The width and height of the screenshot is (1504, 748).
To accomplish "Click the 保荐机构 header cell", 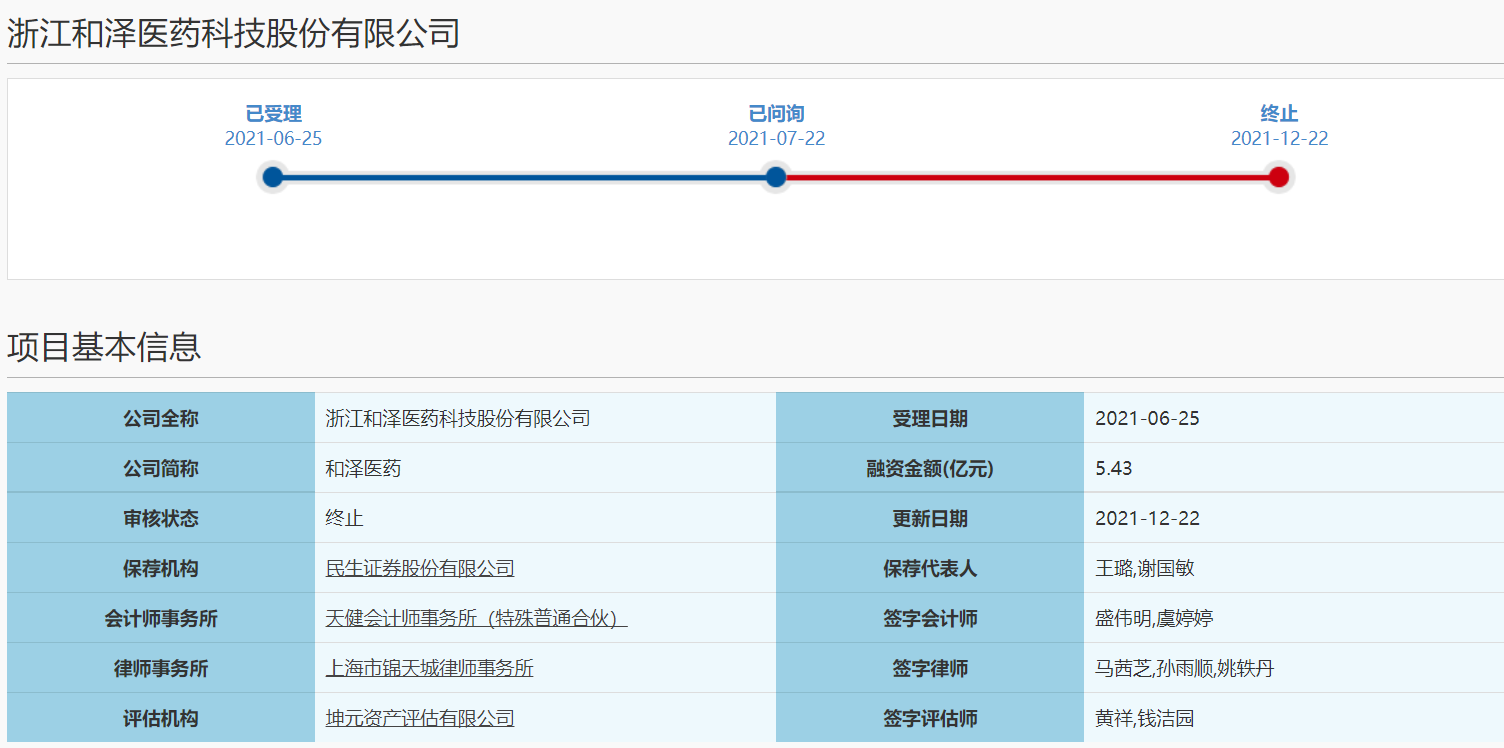I will [161, 568].
